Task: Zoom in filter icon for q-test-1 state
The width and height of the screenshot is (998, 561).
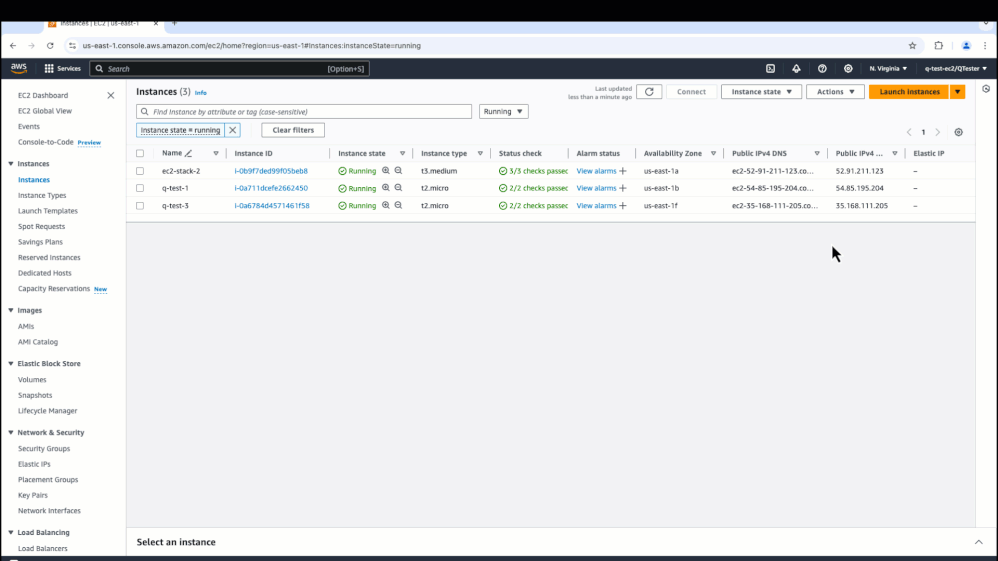Action: click(x=386, y=188)
